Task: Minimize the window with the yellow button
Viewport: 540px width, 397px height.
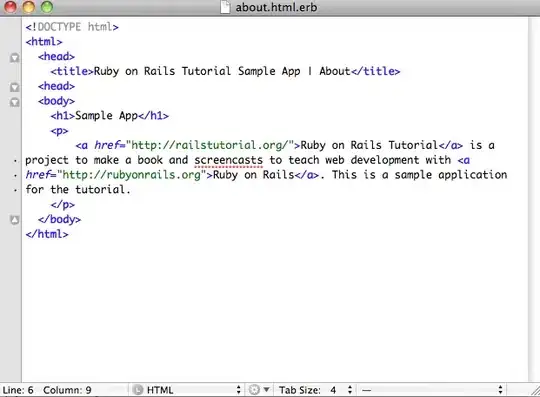Action: (x=29, y=7)
